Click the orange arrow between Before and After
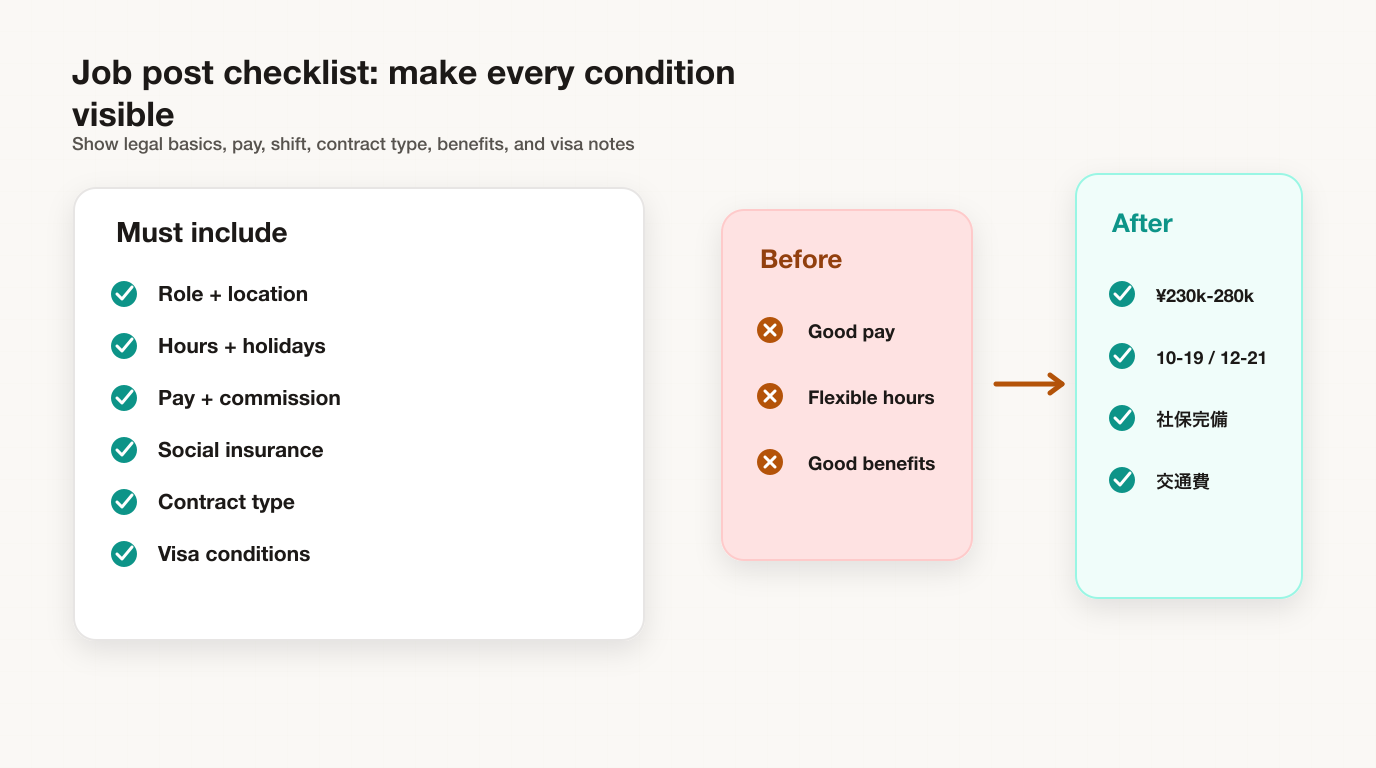 1029,384
